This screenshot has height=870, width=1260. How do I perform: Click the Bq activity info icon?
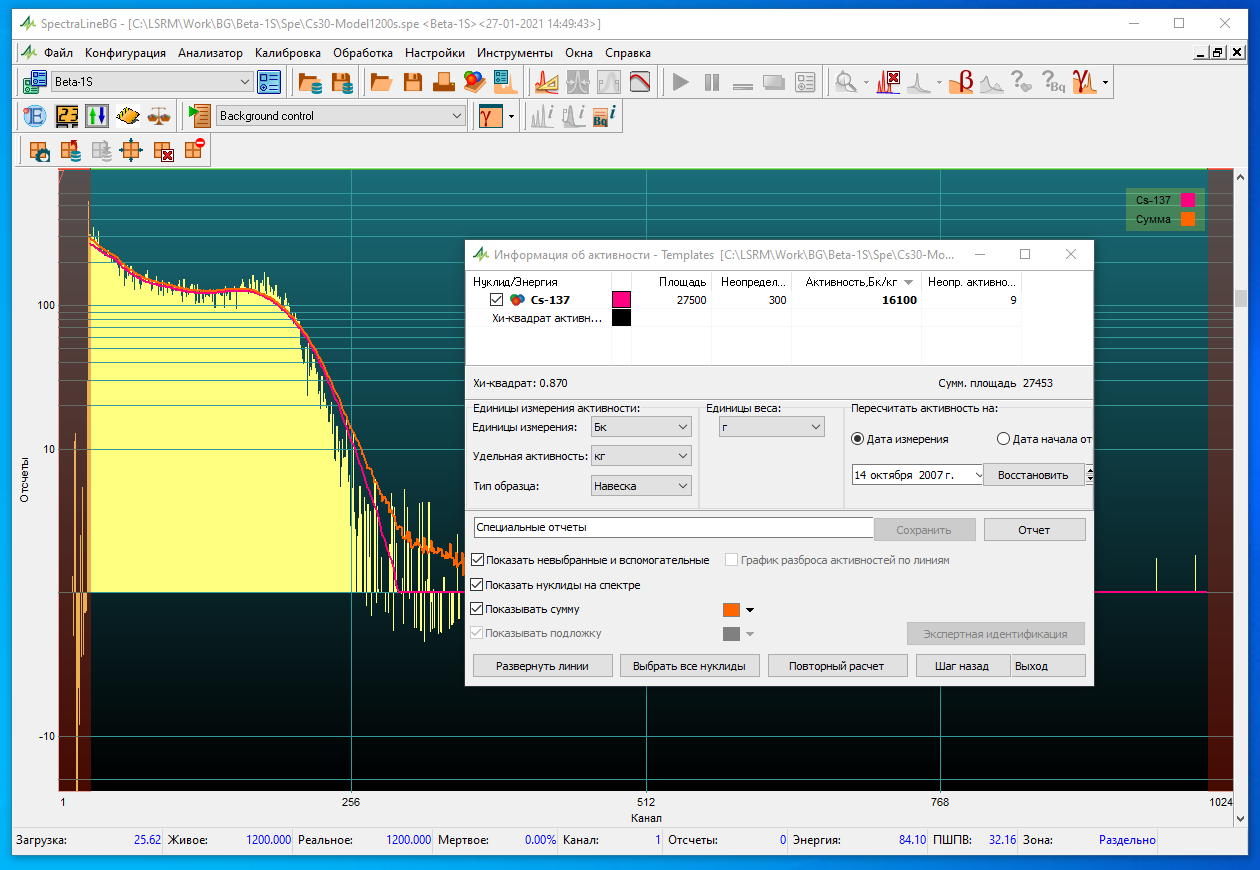[x=604, y=116]
